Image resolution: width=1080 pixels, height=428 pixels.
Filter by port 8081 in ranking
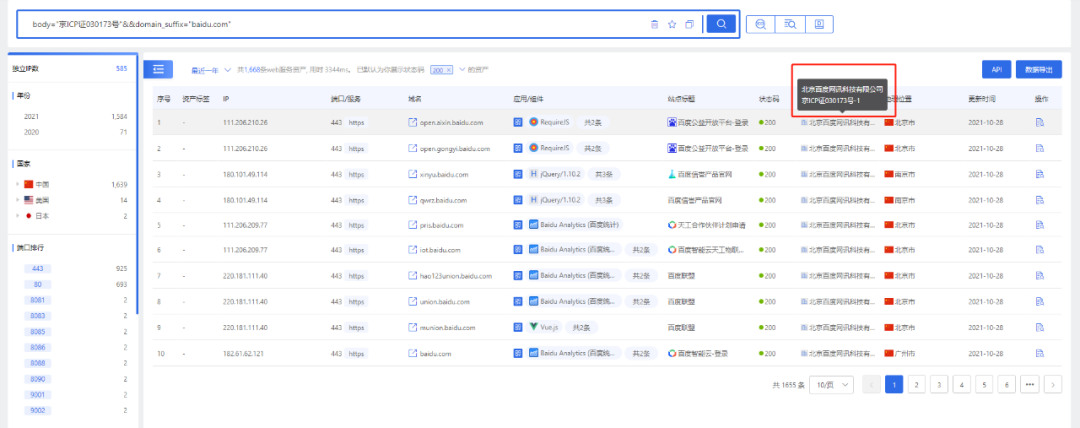38,300
